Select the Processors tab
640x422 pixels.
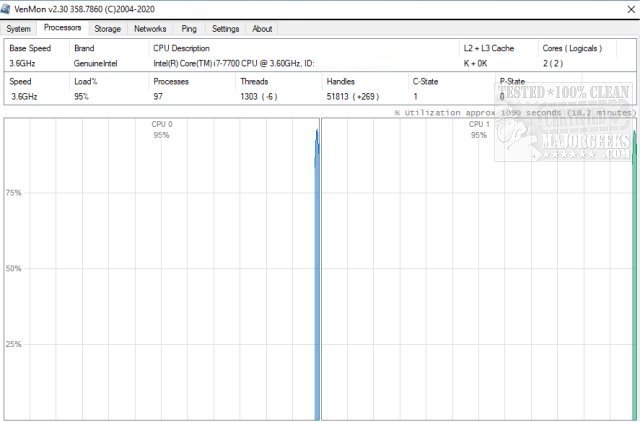coord(62,28)
